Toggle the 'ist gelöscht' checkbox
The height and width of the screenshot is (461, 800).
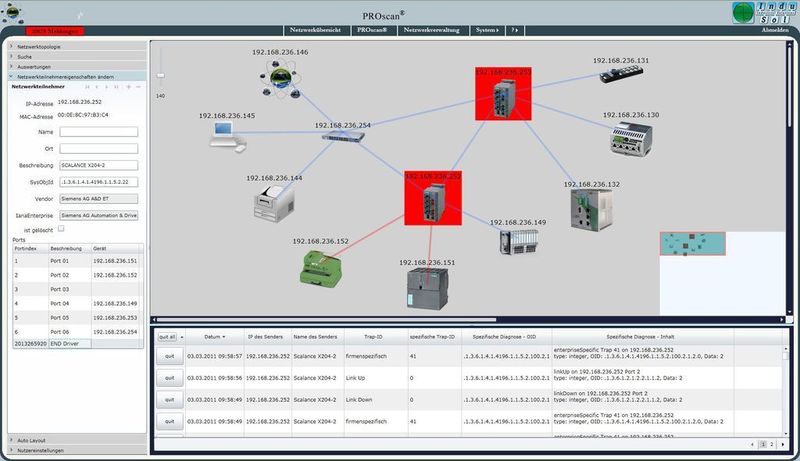[61, 229]
